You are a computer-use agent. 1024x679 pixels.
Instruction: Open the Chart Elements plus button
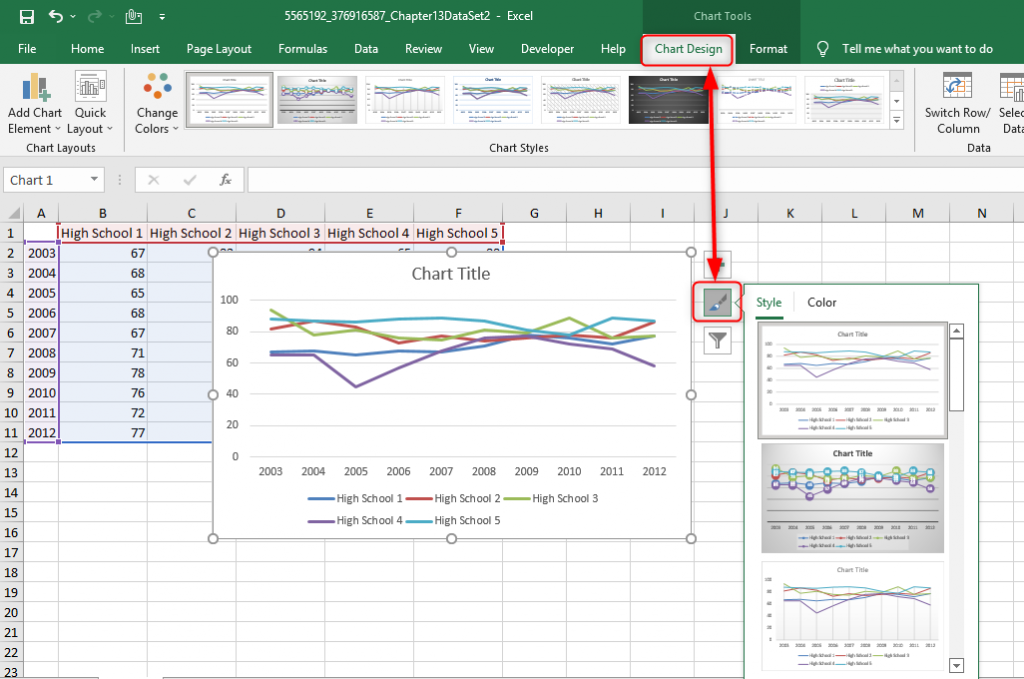point(716,264)
